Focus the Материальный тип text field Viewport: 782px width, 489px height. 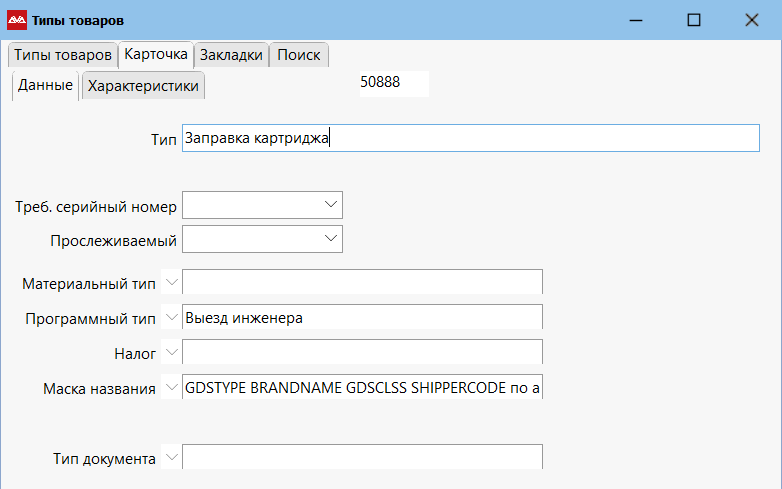coord(362,283)
